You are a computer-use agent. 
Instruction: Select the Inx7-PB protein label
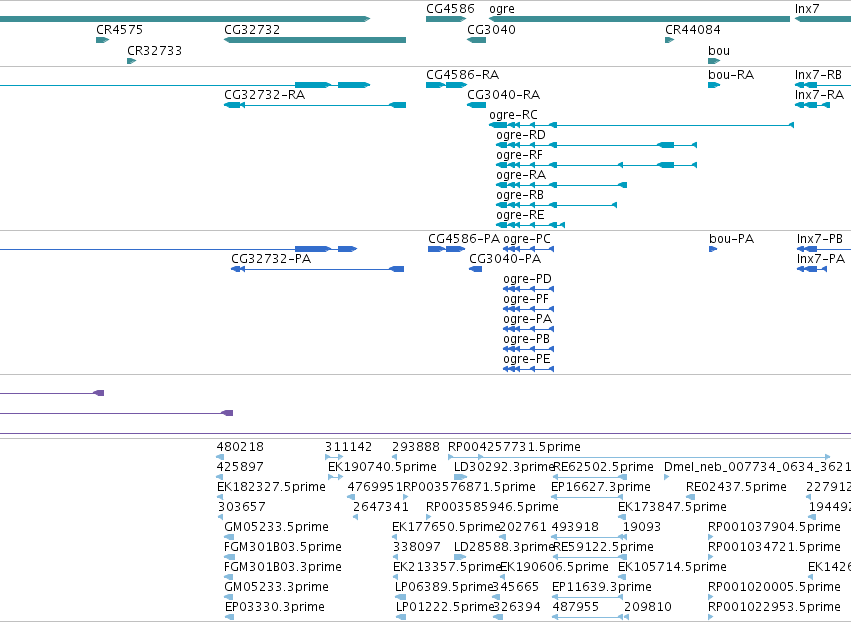tap(820, 239)
